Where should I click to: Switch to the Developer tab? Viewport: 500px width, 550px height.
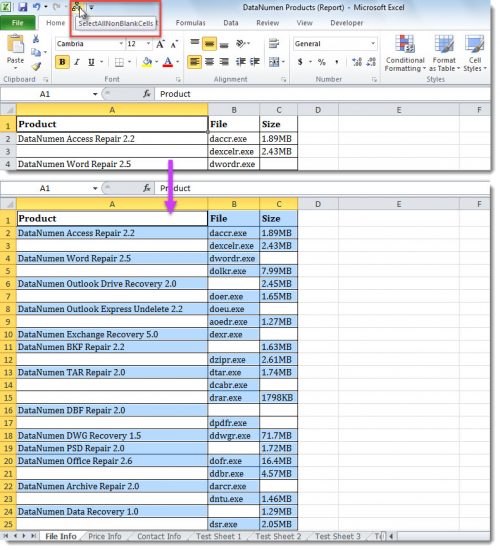click(346, 23)
